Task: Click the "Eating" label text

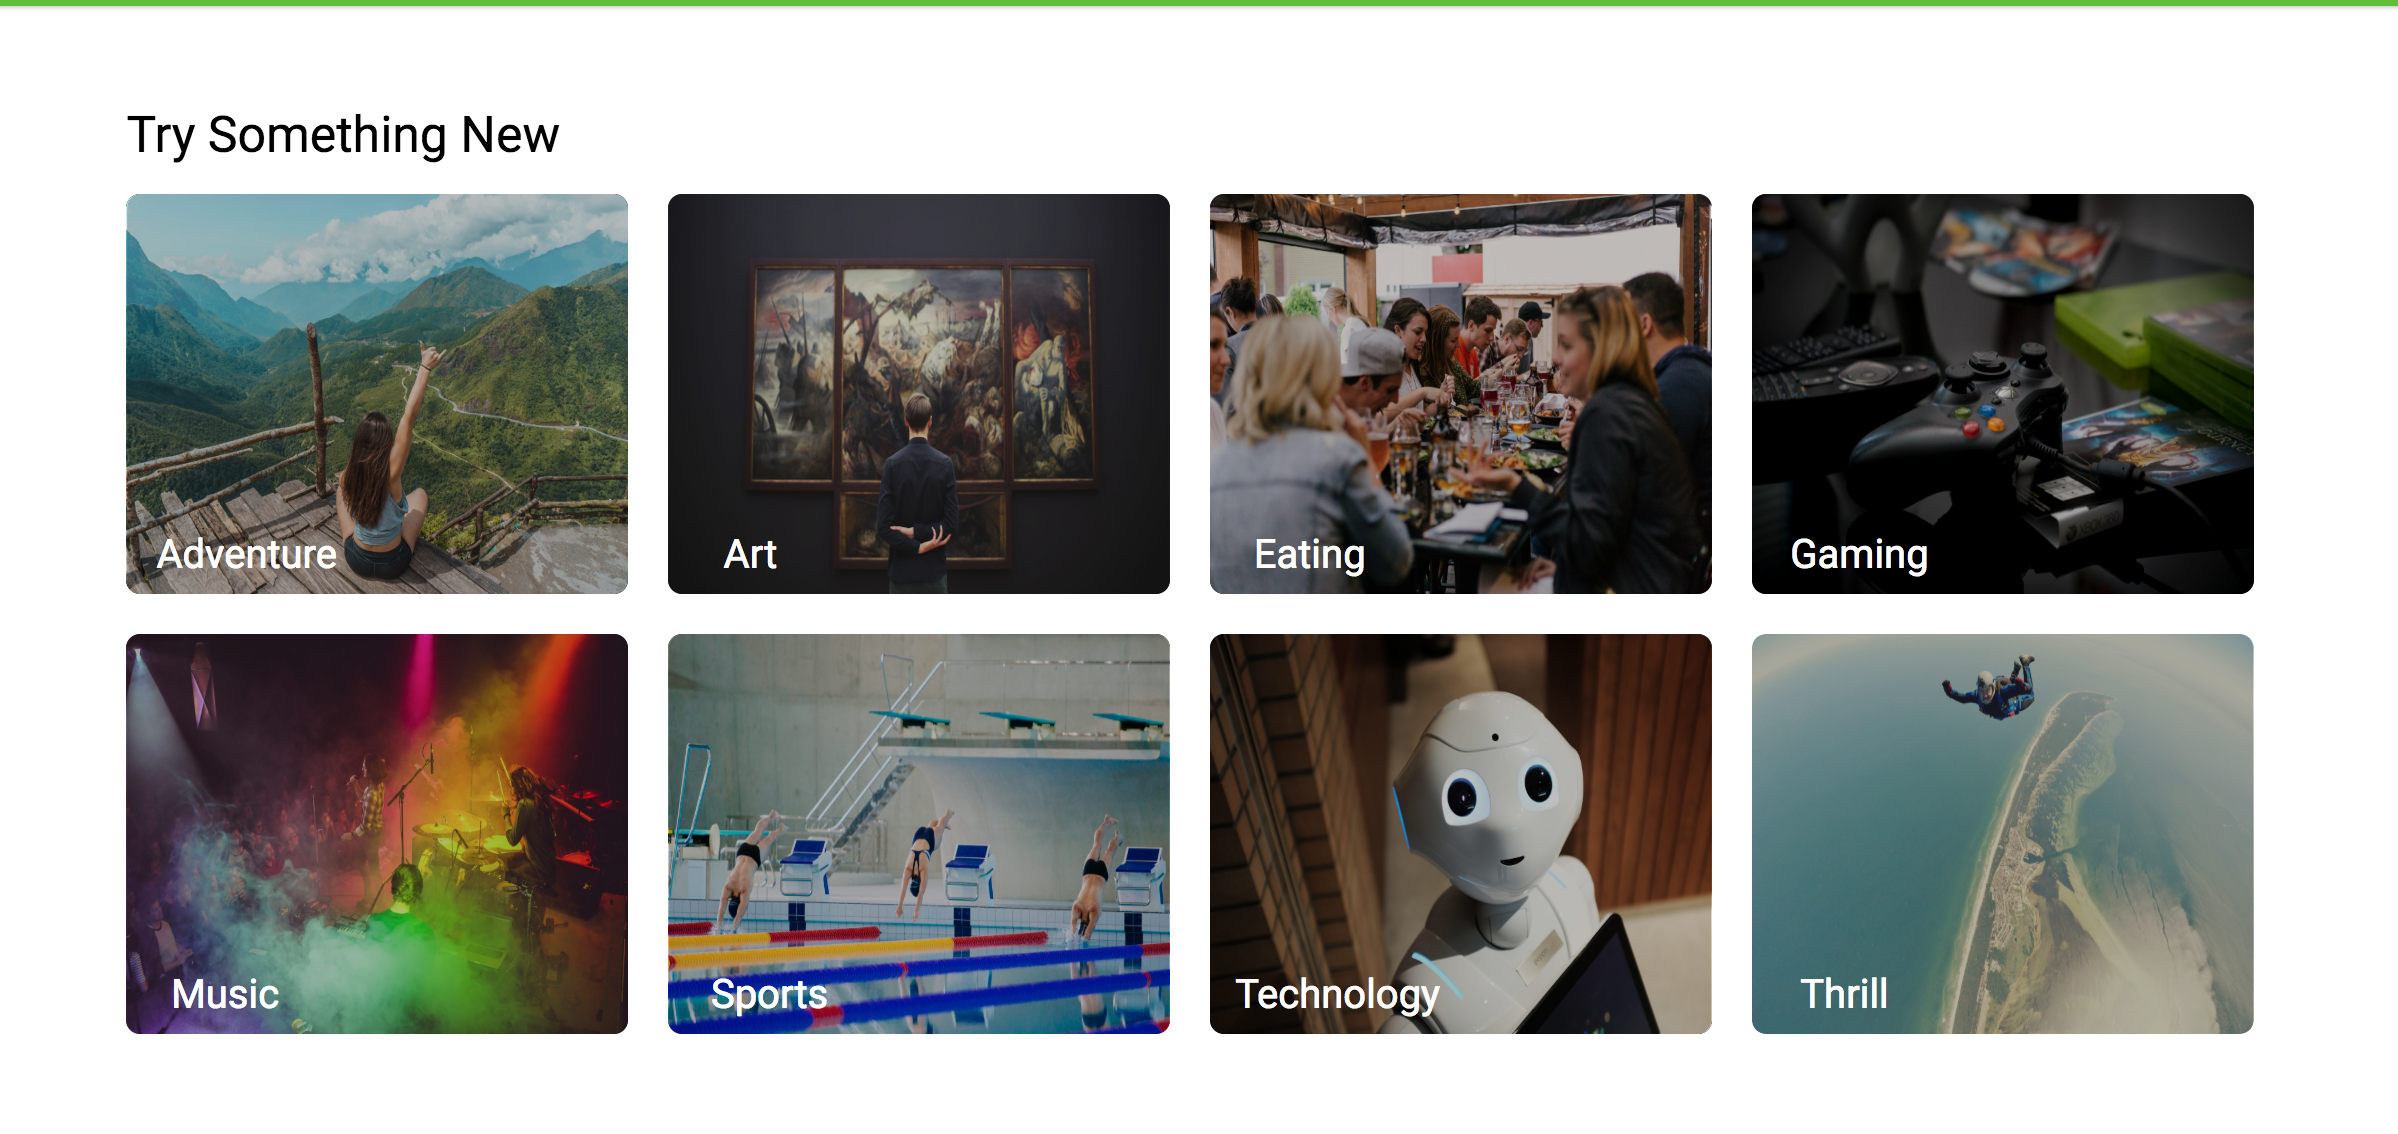Action: [x=1309, y=555]
